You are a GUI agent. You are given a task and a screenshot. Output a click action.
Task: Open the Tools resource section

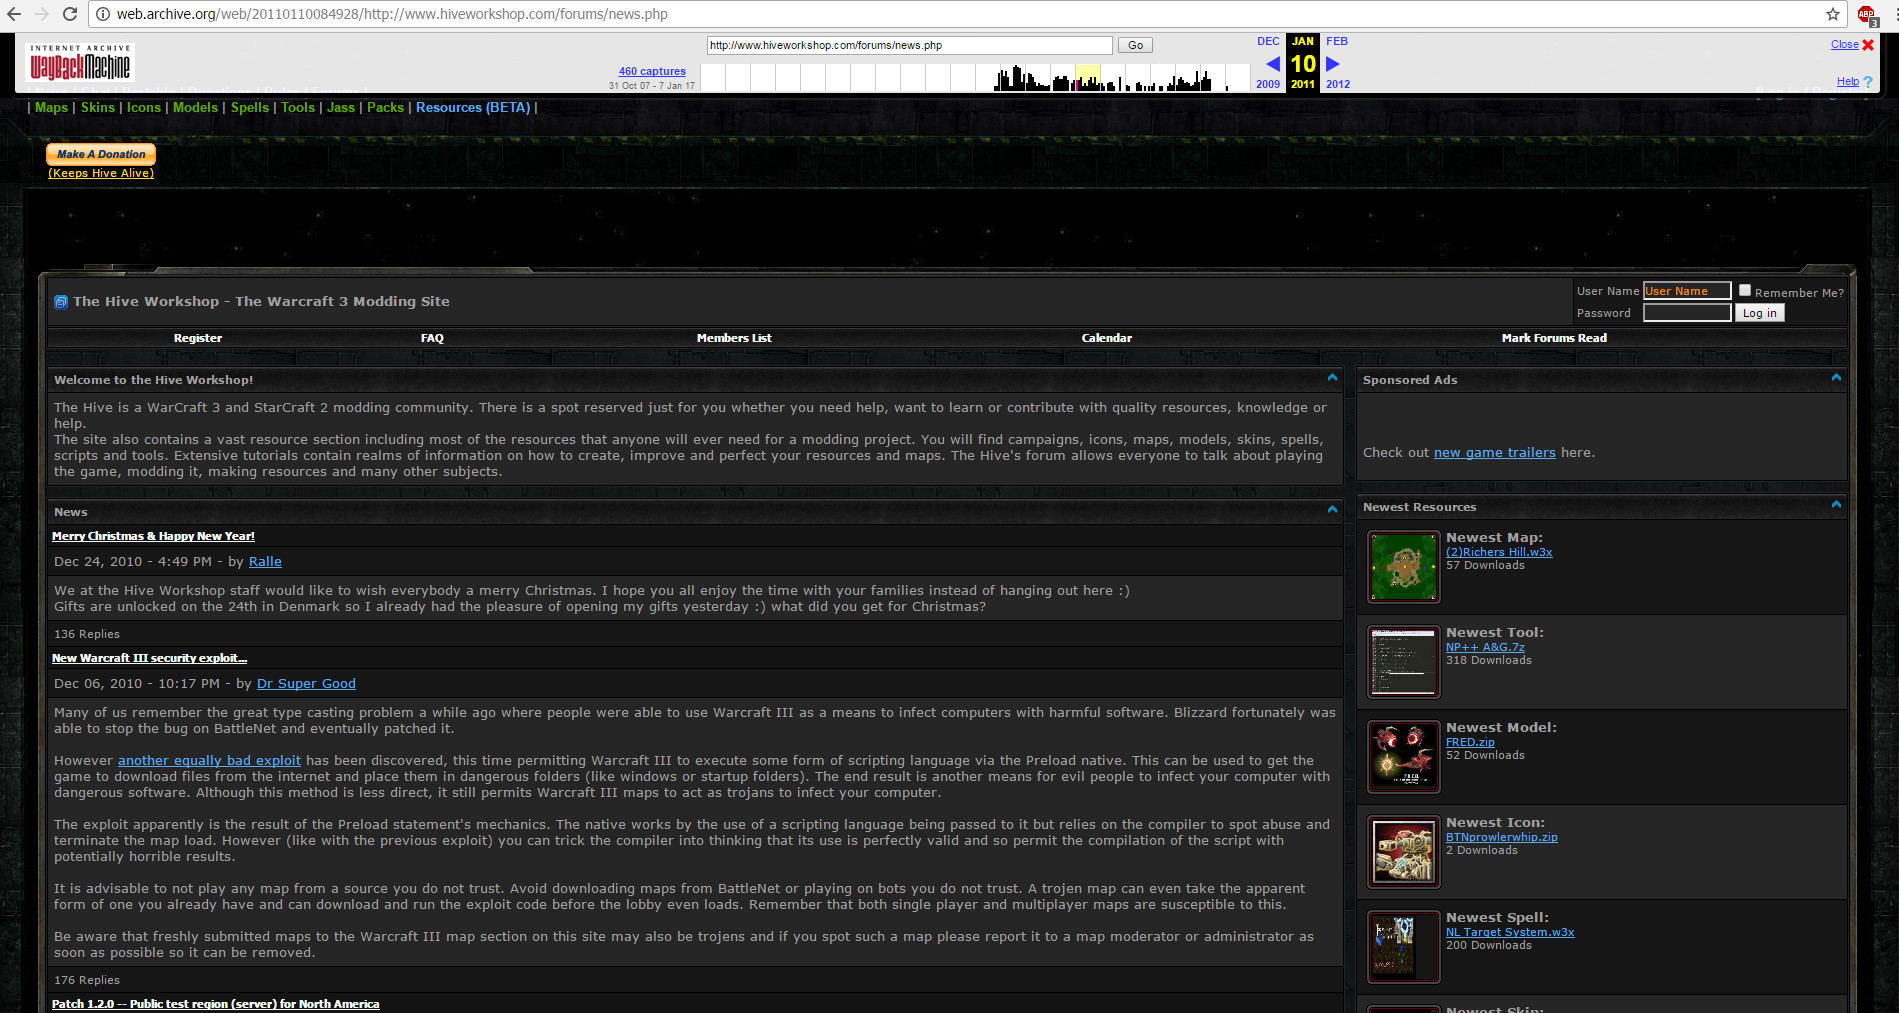pyautogui.click(x=298, y=107)
